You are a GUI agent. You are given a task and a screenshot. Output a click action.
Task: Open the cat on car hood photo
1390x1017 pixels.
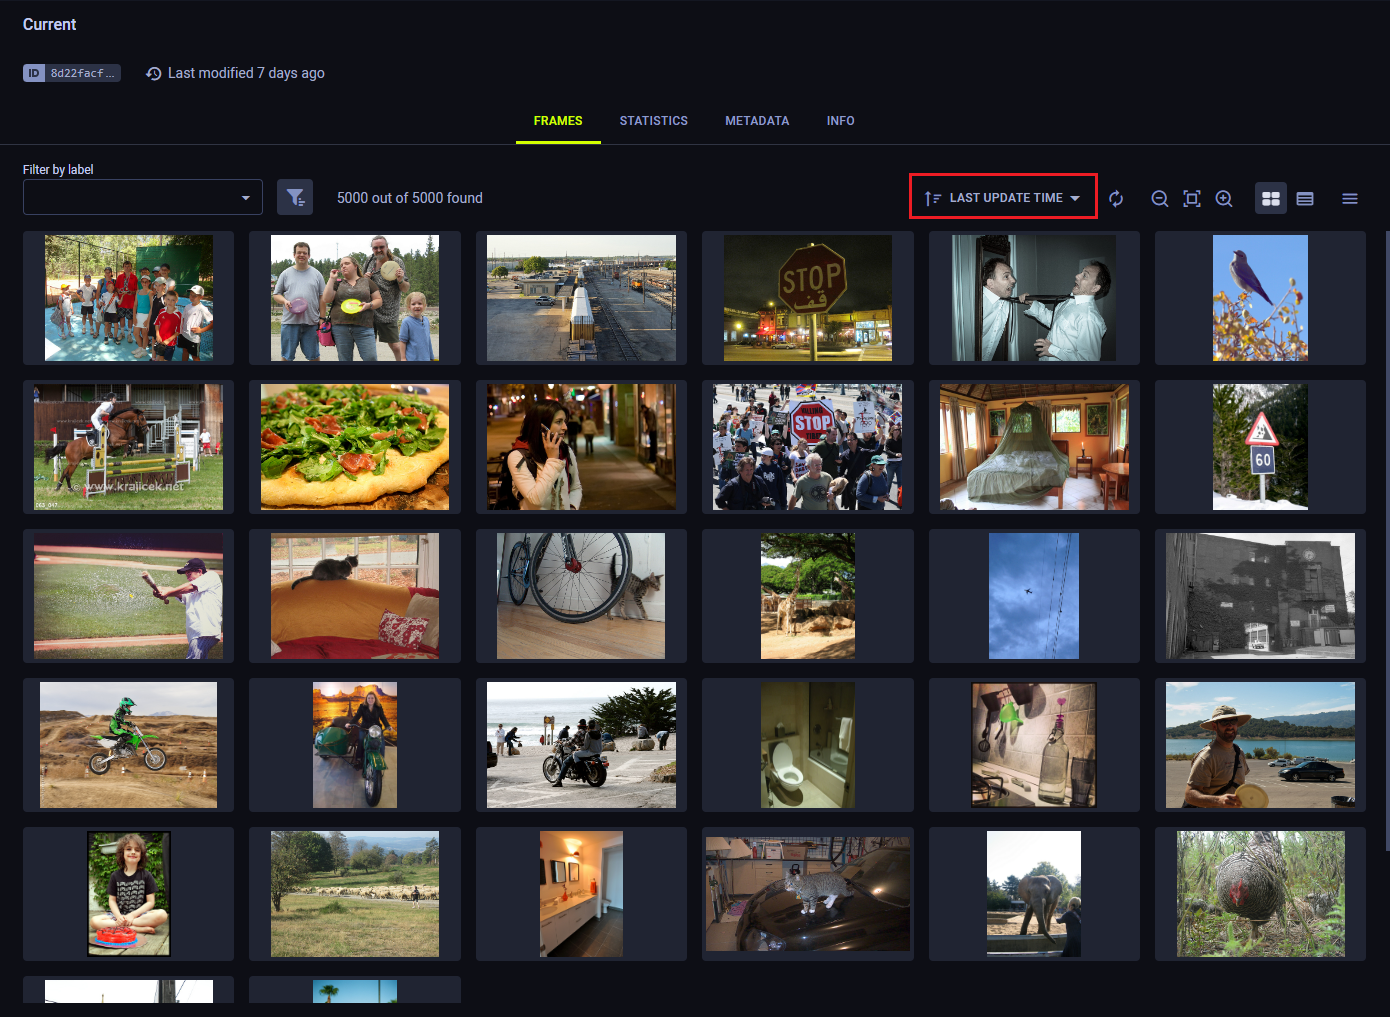click(808, 894)
